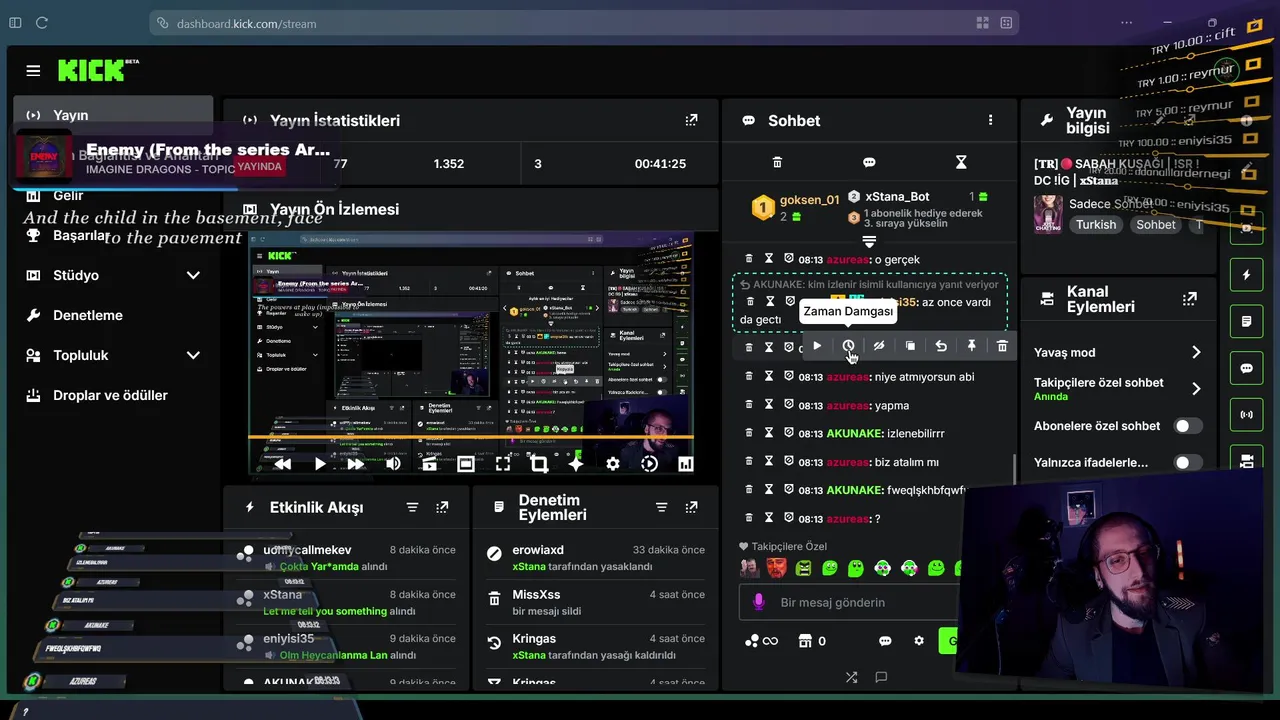Enter fullscreen on the stream preview
This screenshot has width=1280, height=720.
(x=503, y=464)
